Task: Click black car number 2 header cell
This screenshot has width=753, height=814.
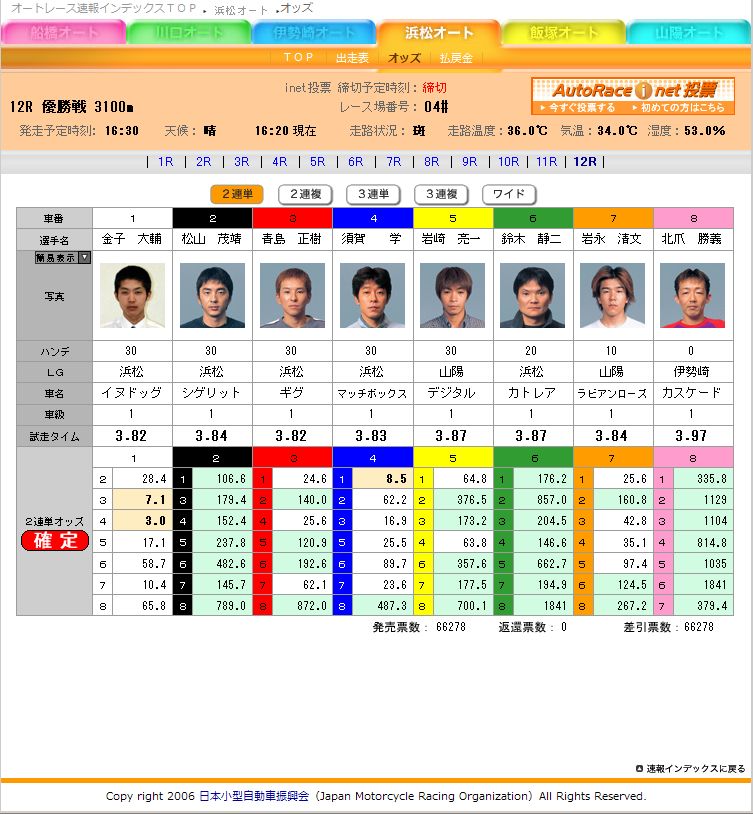Action: coord(212,218)
